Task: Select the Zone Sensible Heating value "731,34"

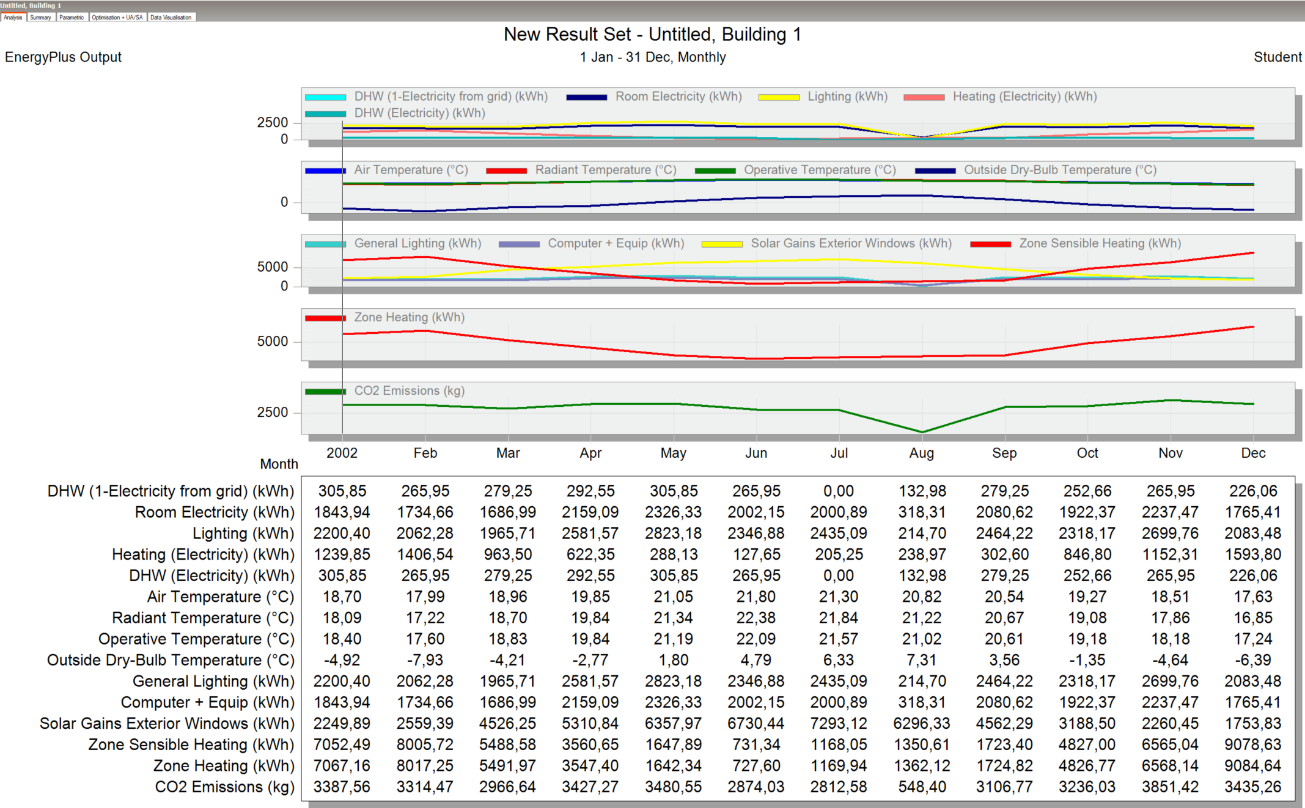Action: point(756,744)
